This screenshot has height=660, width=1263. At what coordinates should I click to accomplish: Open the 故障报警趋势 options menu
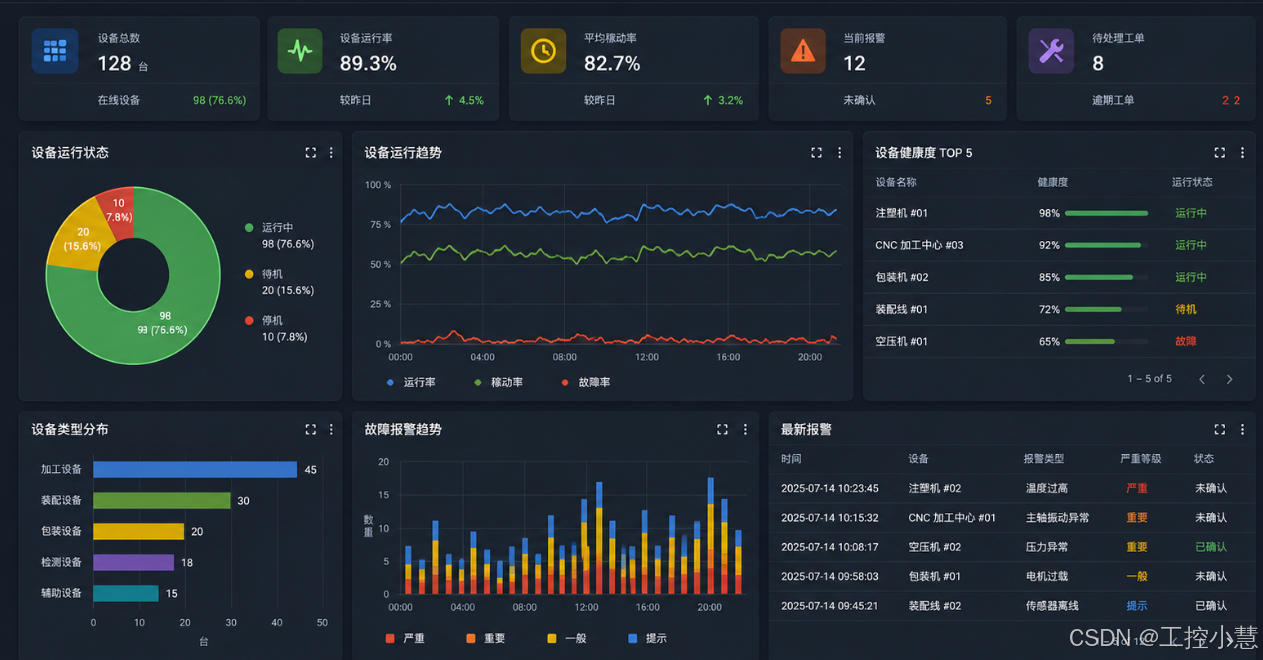tap(745, 429)
